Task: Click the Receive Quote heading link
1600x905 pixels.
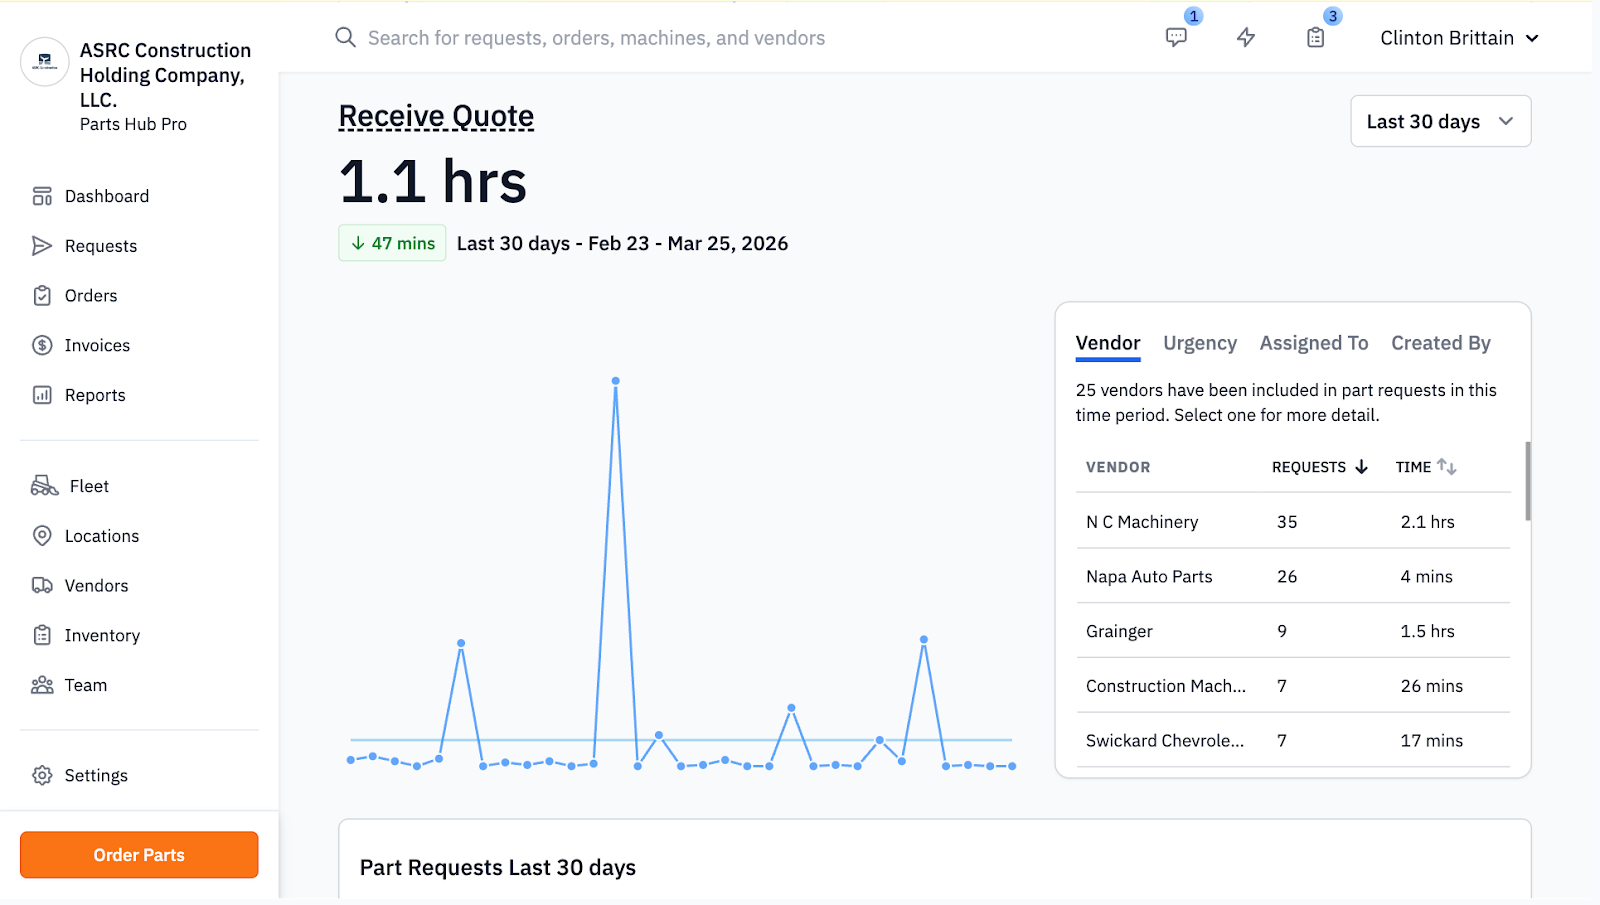Action: pyautogui.click(x=436, y=117)
